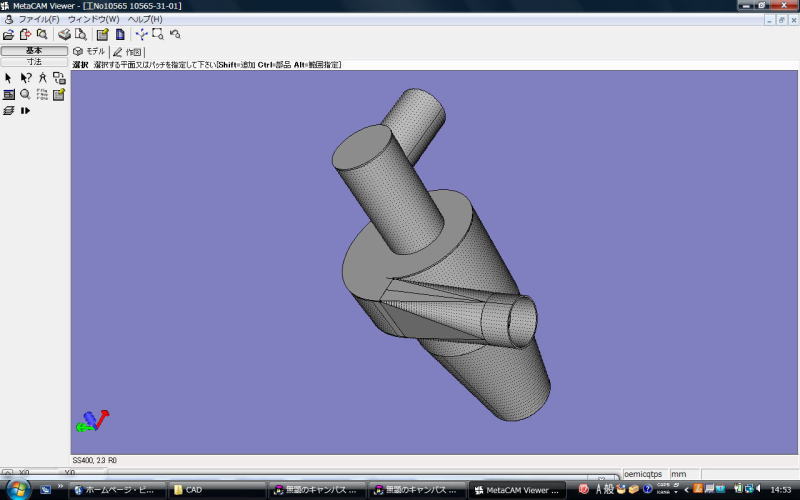Click the 3D axis triad indicator
The height and width of the screenshot is (500, 800).
pyautogui.click(x=92, y=420)
